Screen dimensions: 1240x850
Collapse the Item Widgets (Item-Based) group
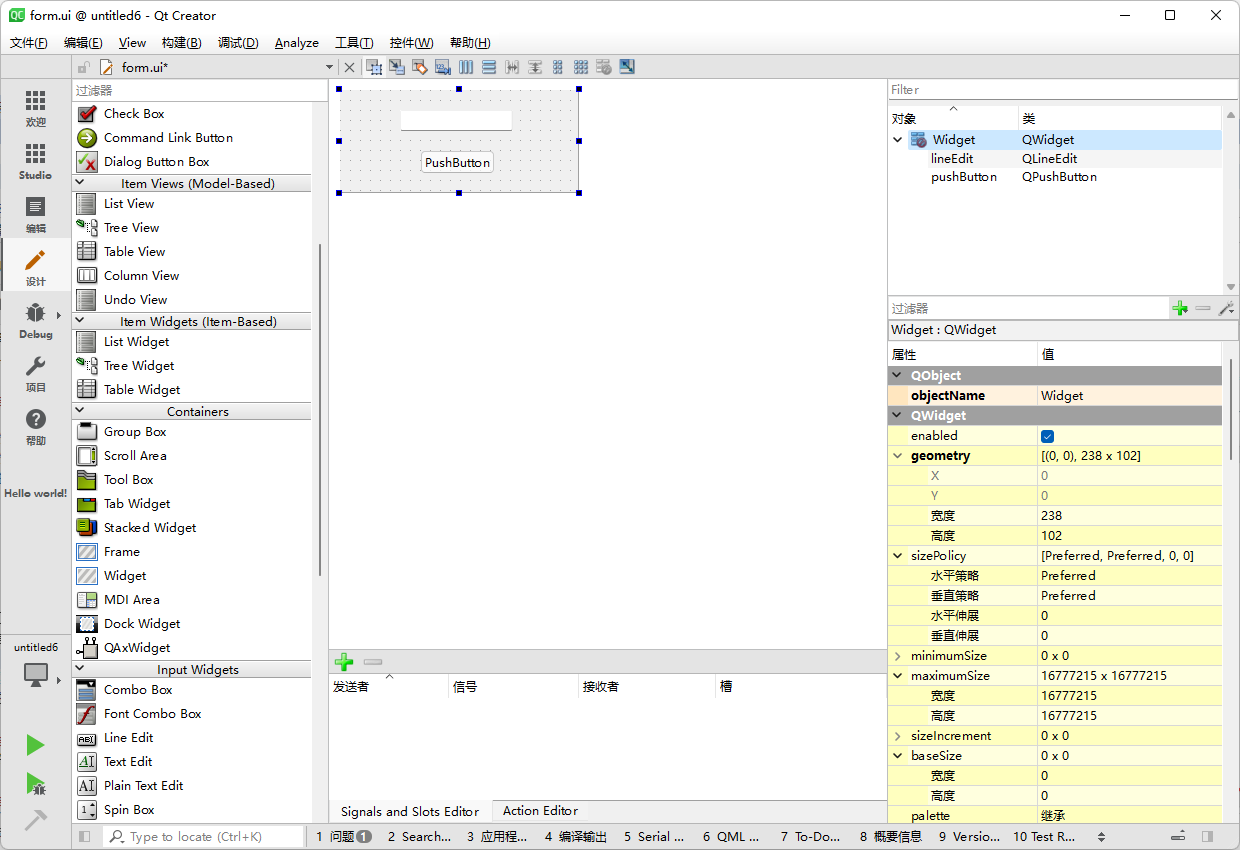click(x=80, y=321)
